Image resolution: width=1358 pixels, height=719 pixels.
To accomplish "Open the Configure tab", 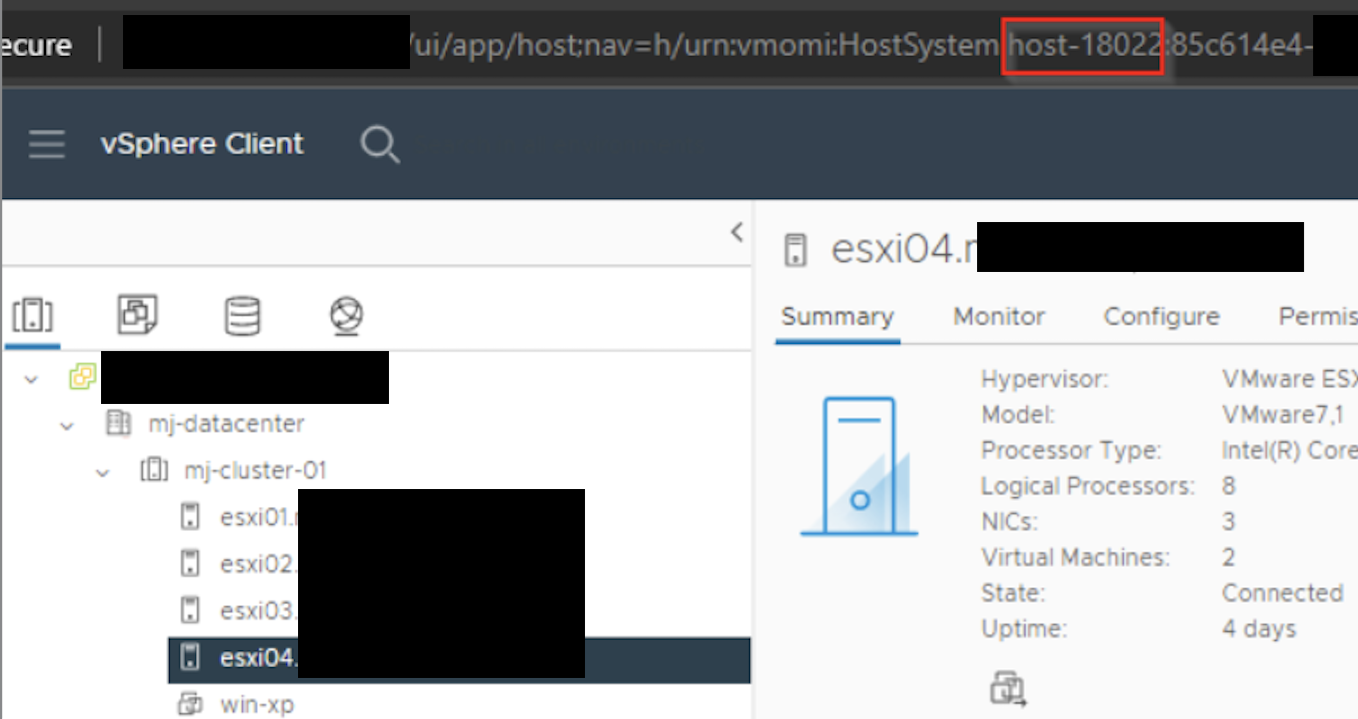I will [x=1161, y=317].
